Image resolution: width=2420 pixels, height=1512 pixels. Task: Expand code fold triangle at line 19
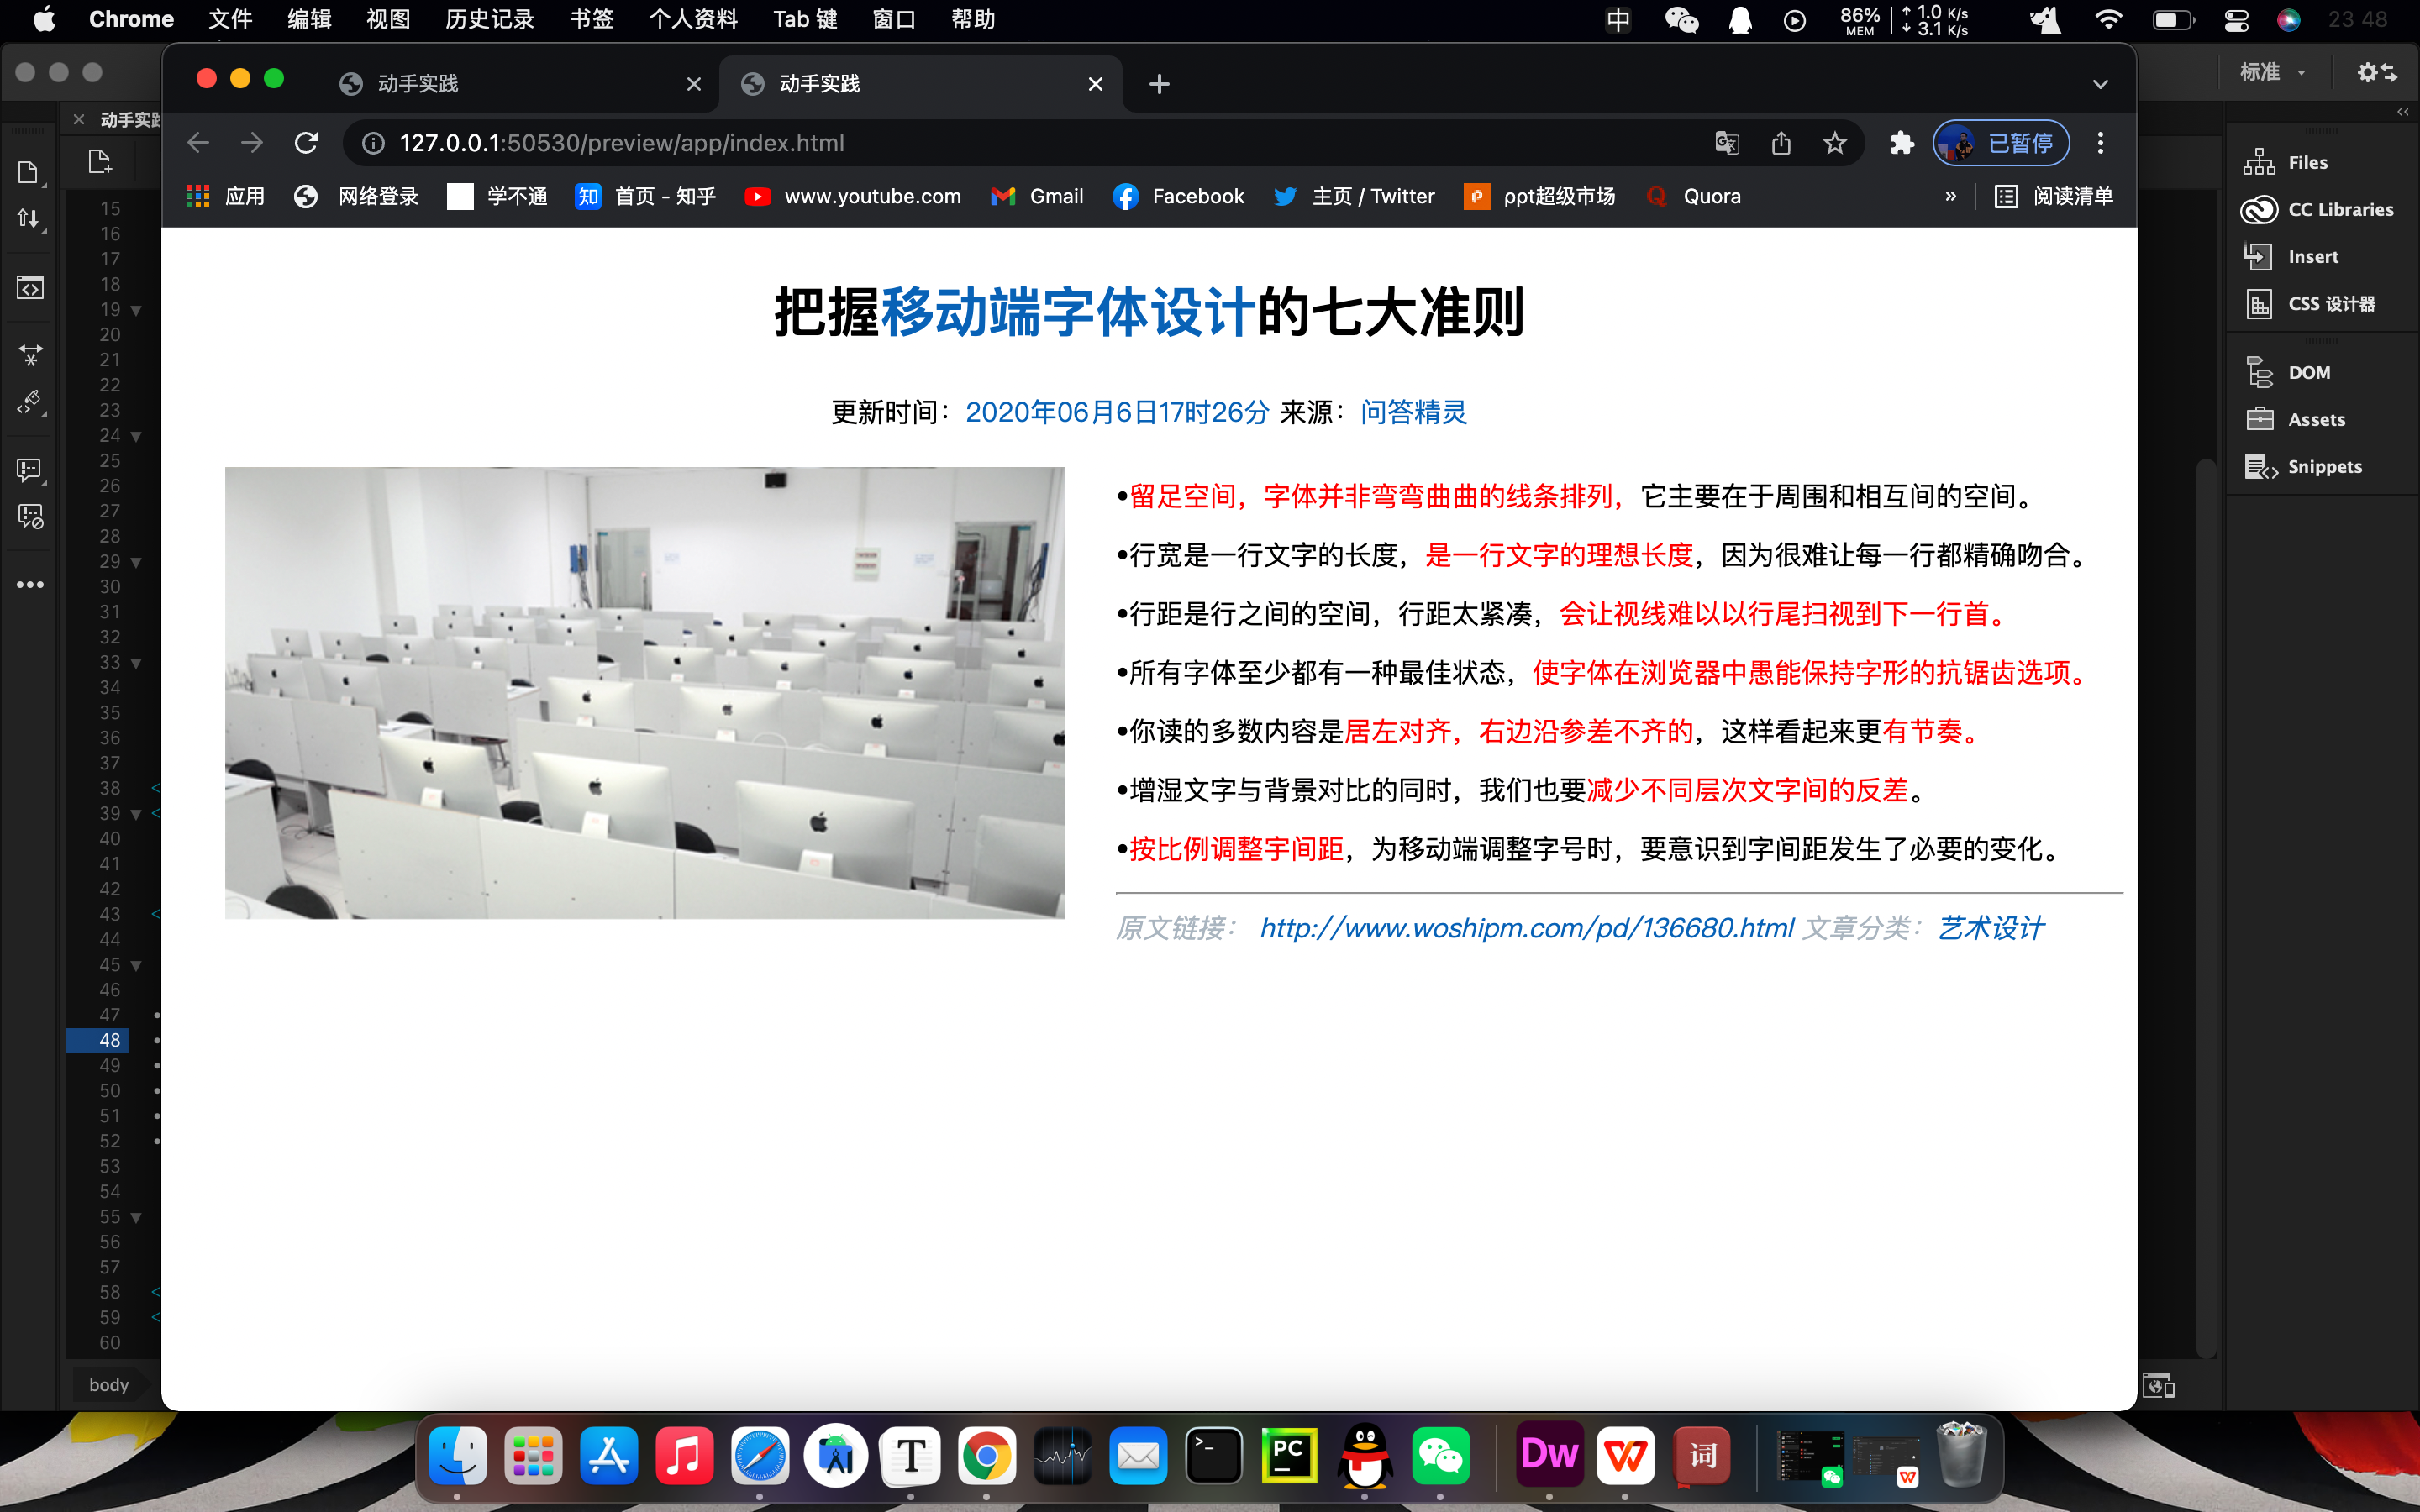[x=136, y=310]
